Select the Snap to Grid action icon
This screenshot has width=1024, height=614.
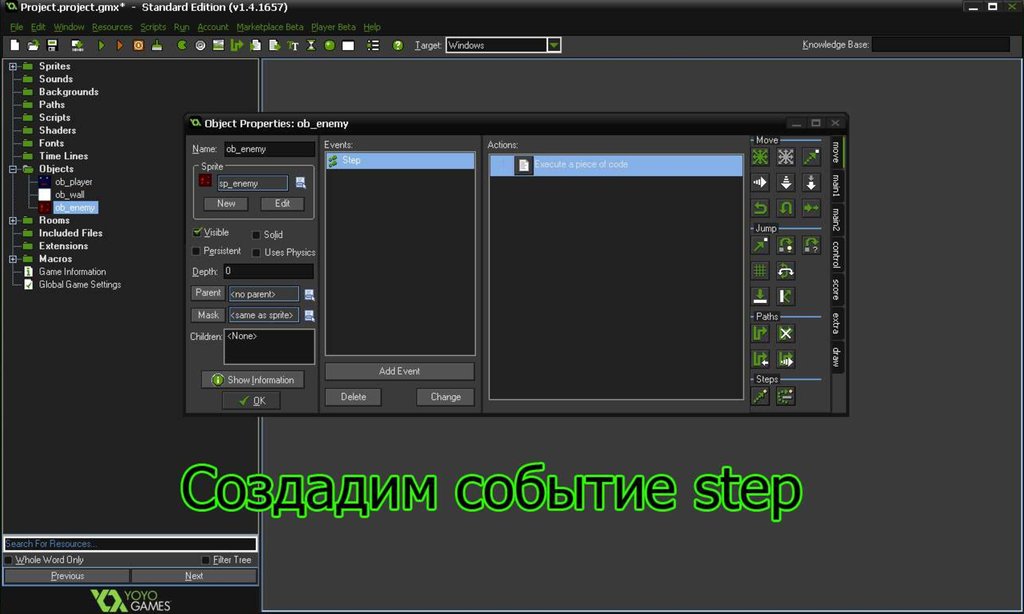[761, 270]
